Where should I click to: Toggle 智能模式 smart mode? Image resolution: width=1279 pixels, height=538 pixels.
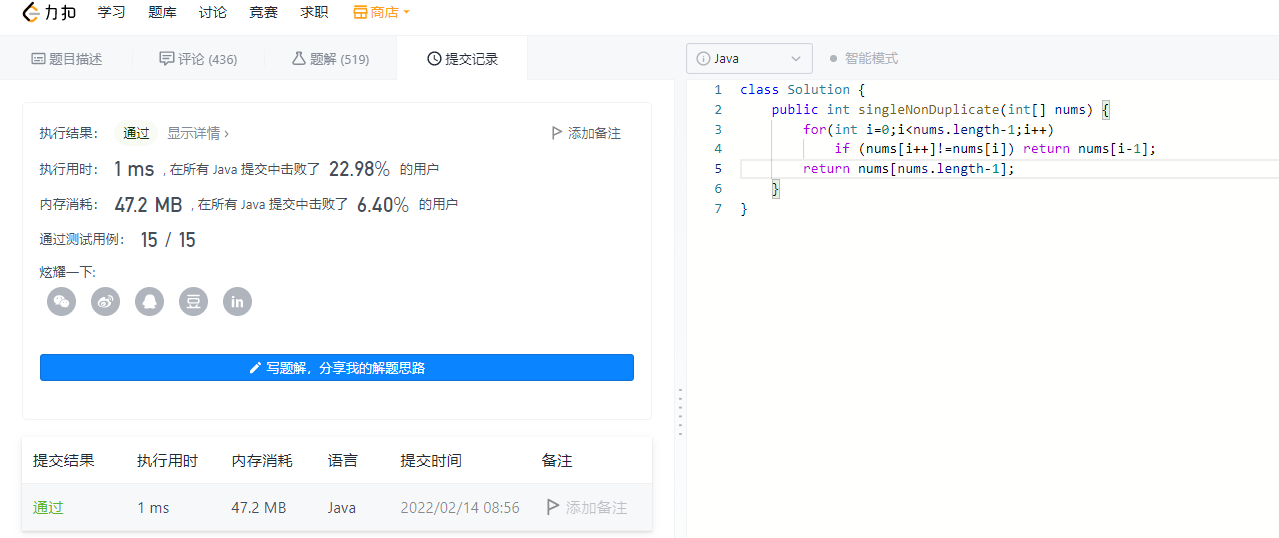coord(864,59)
